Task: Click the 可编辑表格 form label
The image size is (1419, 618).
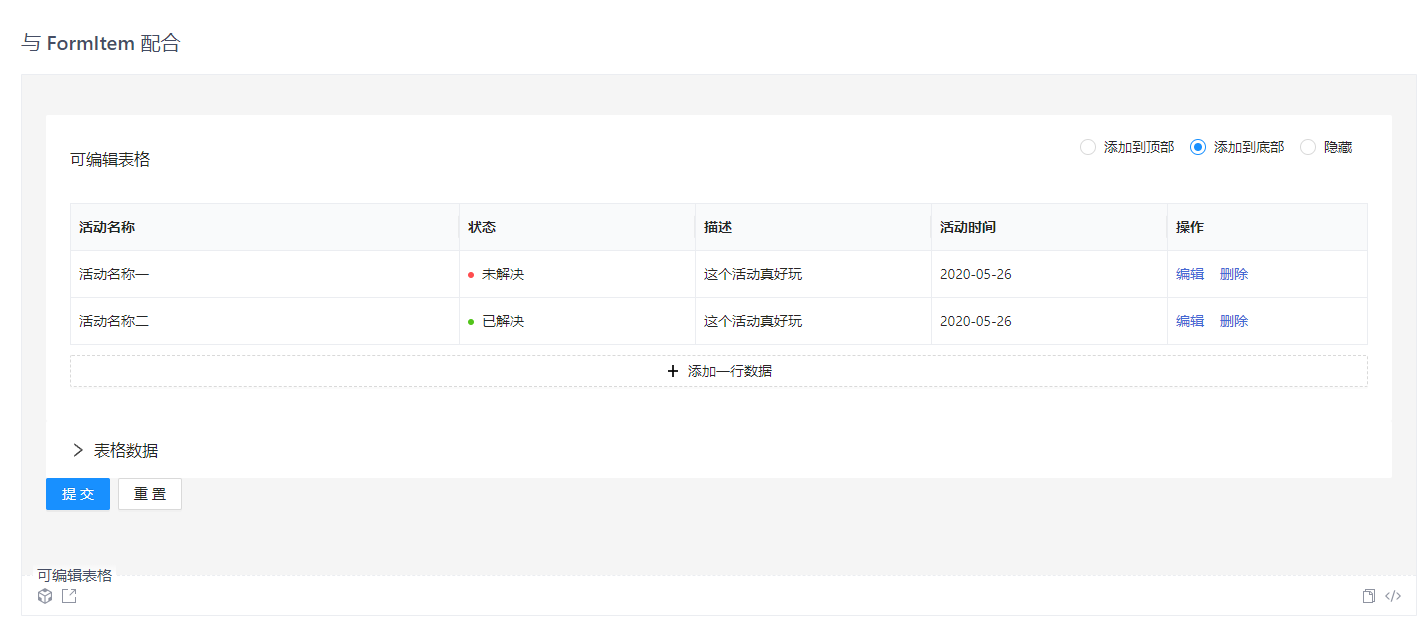Action: point(110,159)
